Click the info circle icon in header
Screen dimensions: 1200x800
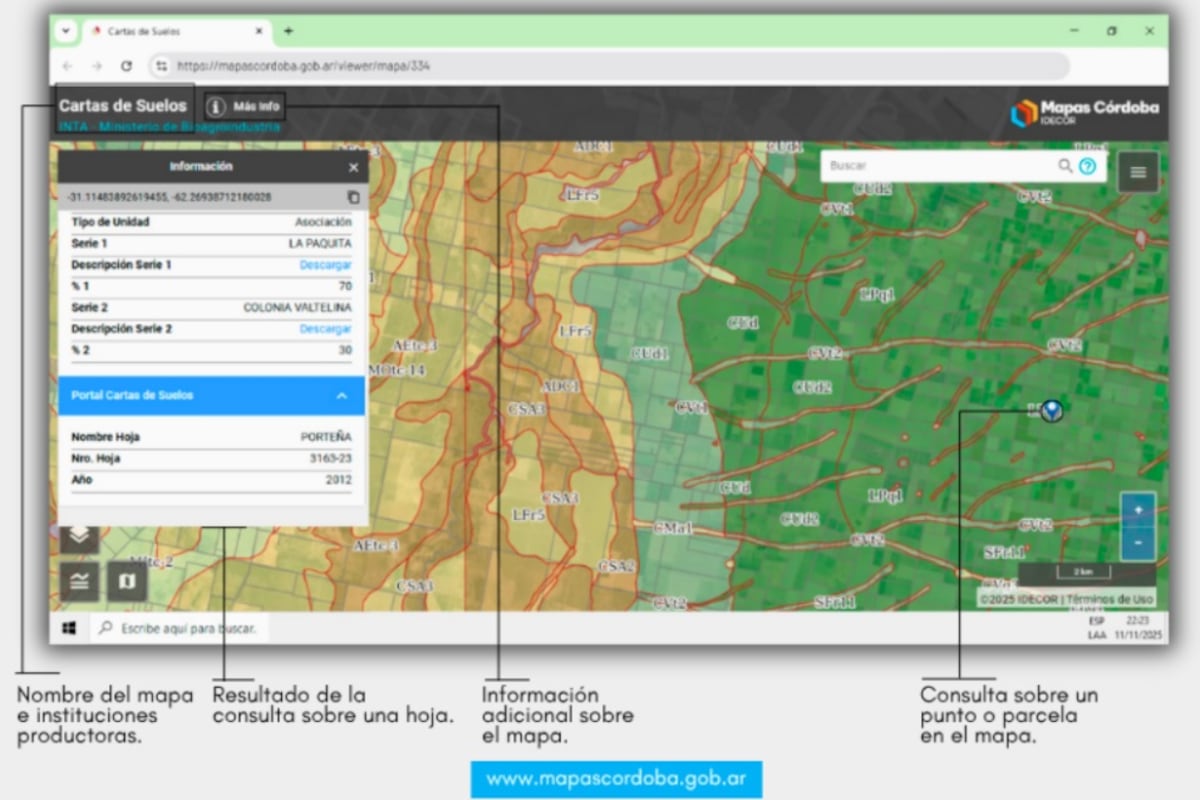click(x=216, y=106)
